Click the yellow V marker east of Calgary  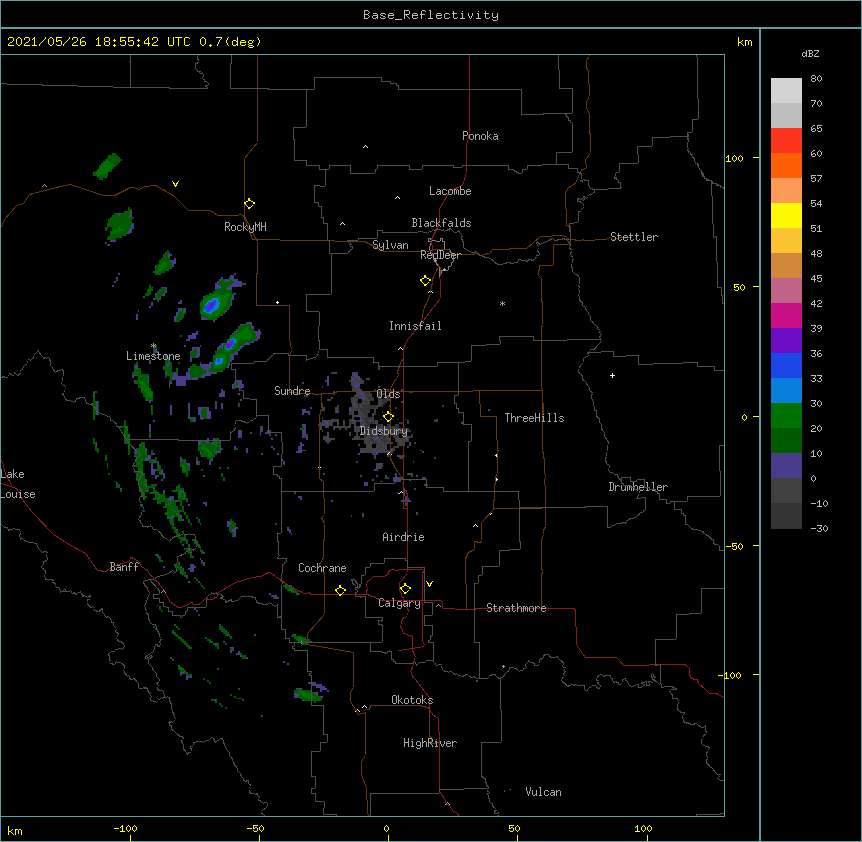(429, 584)
